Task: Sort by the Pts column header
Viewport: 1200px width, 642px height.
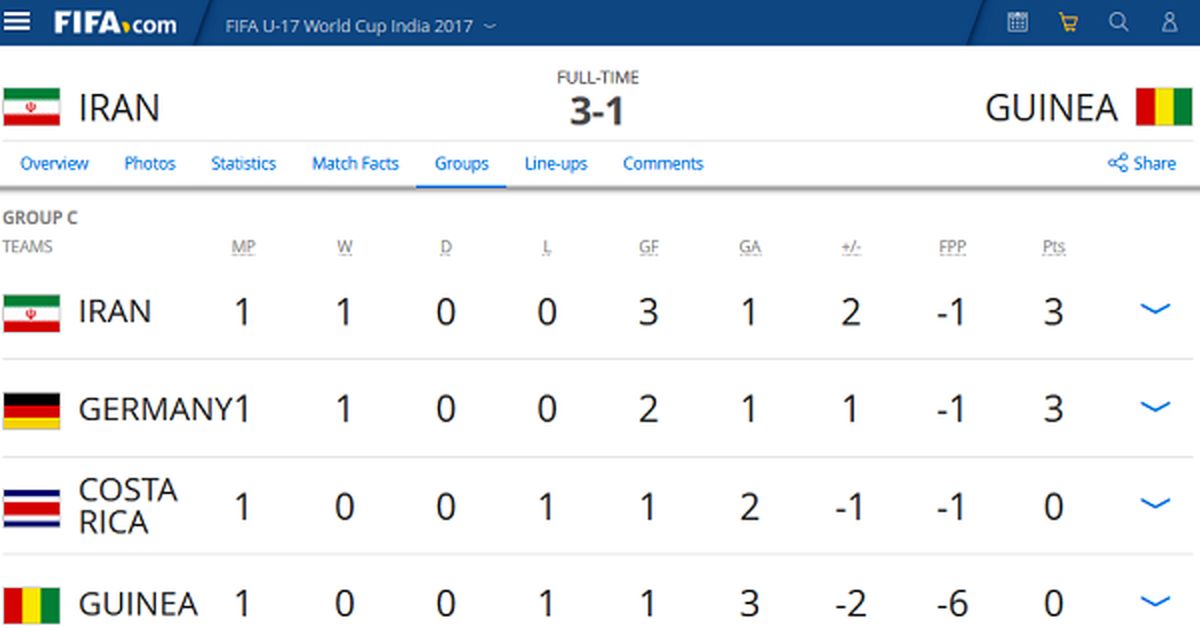Action: point(1053,246)
